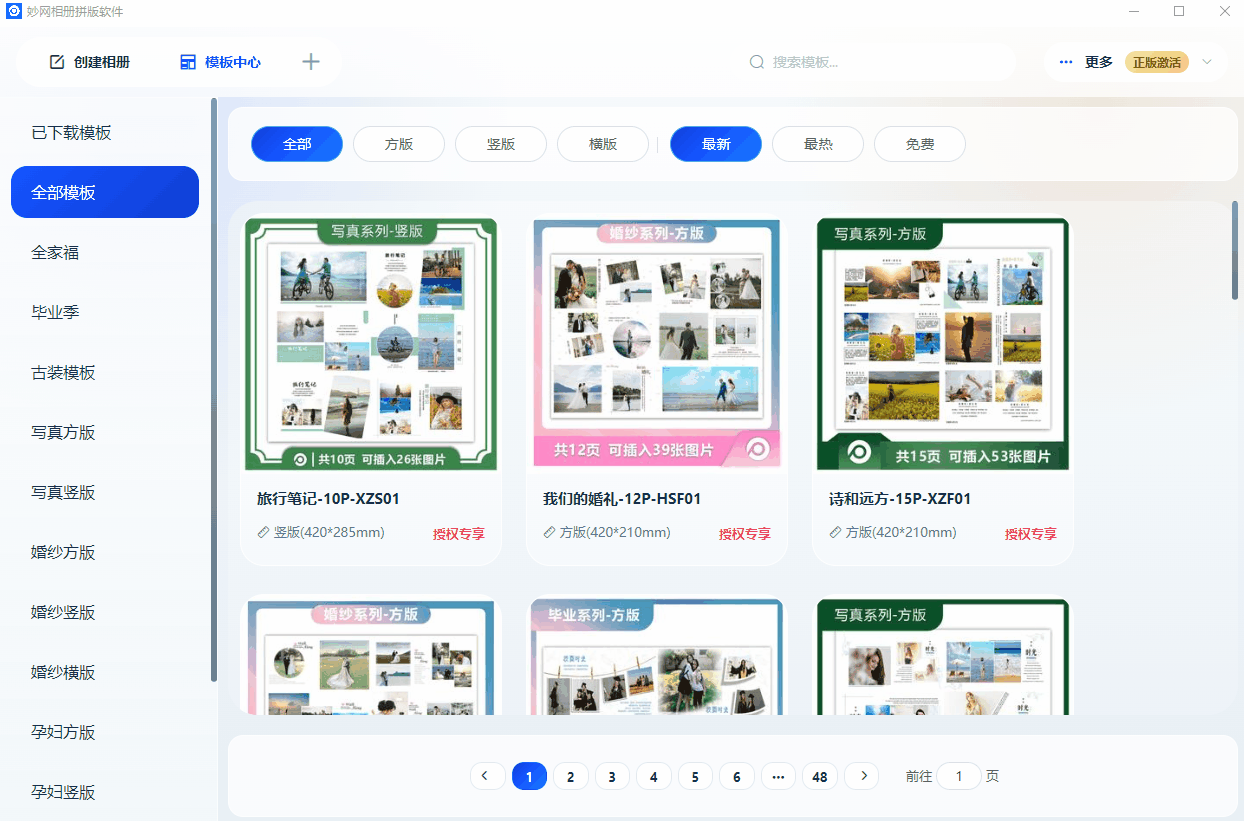Go to page 6
Image resolution: width=1244 pixels, height=821 pixels.
pos(737,776)
